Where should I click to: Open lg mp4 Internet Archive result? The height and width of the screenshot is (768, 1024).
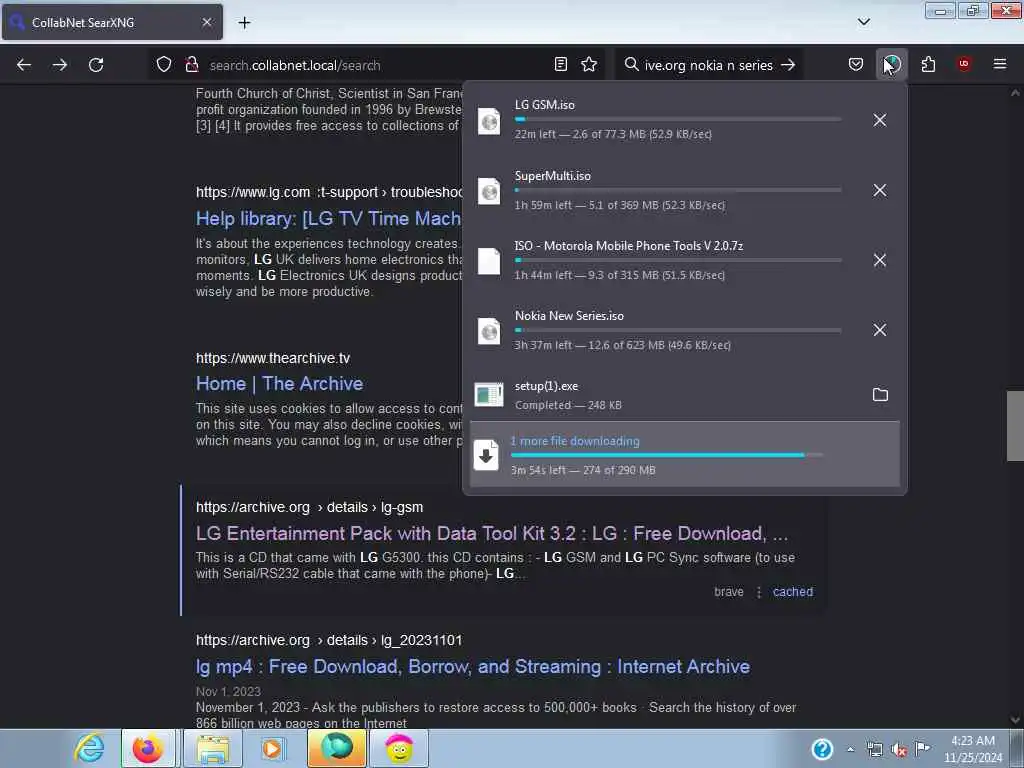click(473, 667)
